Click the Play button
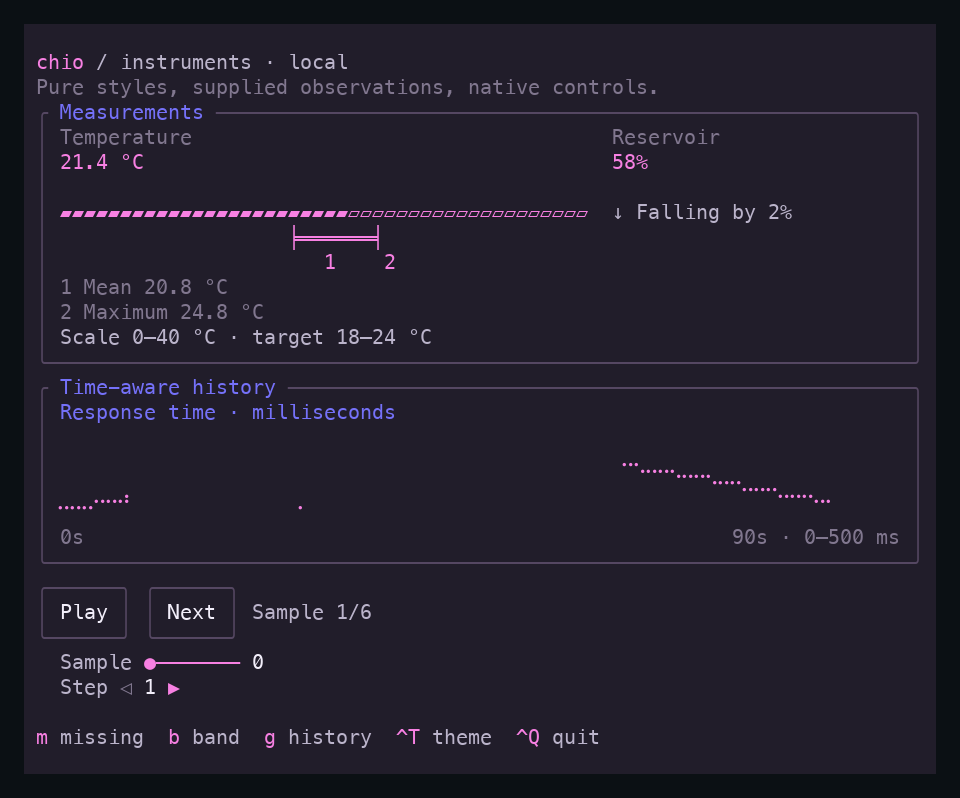Screen dimensions: 960x798 84,612
